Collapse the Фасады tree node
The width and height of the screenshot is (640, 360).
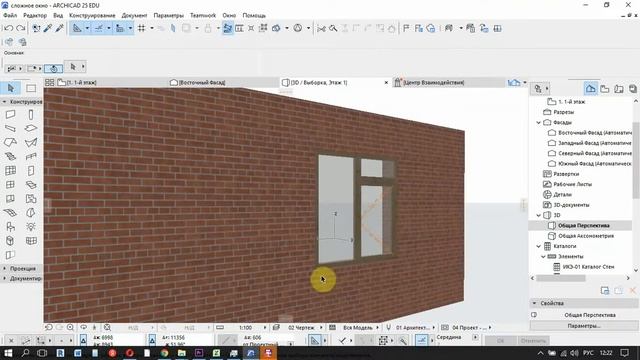pos(538,122)
